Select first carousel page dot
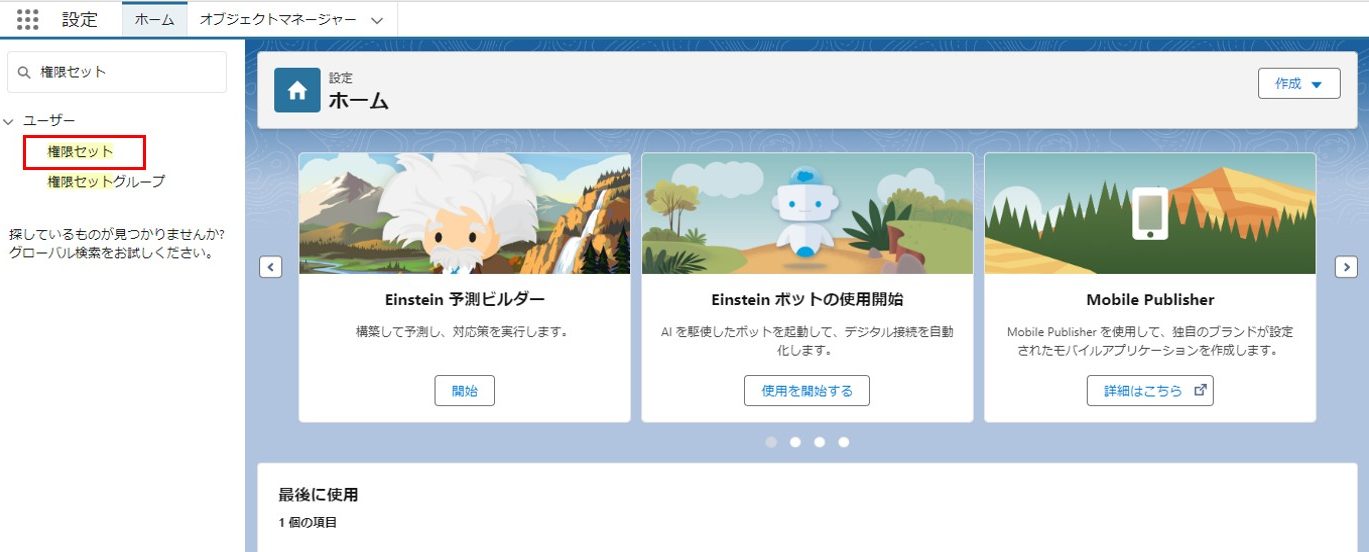 click(x=771, y=442)
